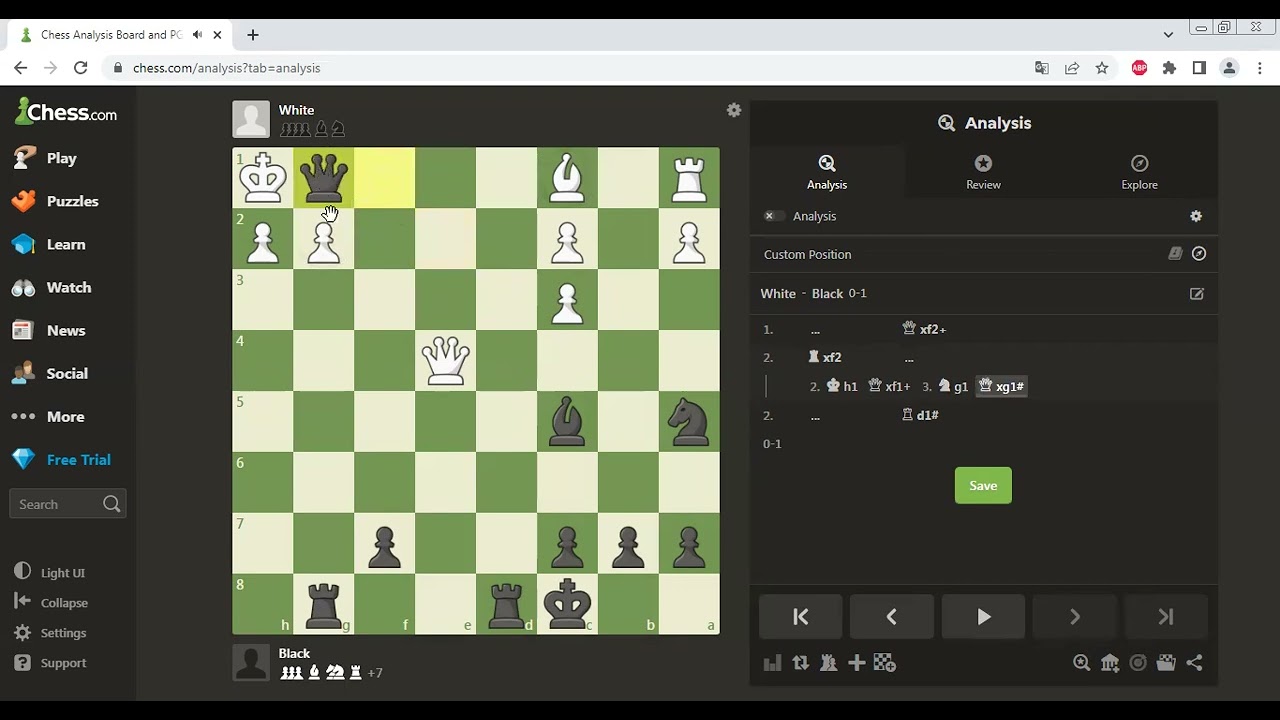Click the green Save button
The height and width of the screenshot is (720, 1280).
pyautogui.click(x=983, y=485)
